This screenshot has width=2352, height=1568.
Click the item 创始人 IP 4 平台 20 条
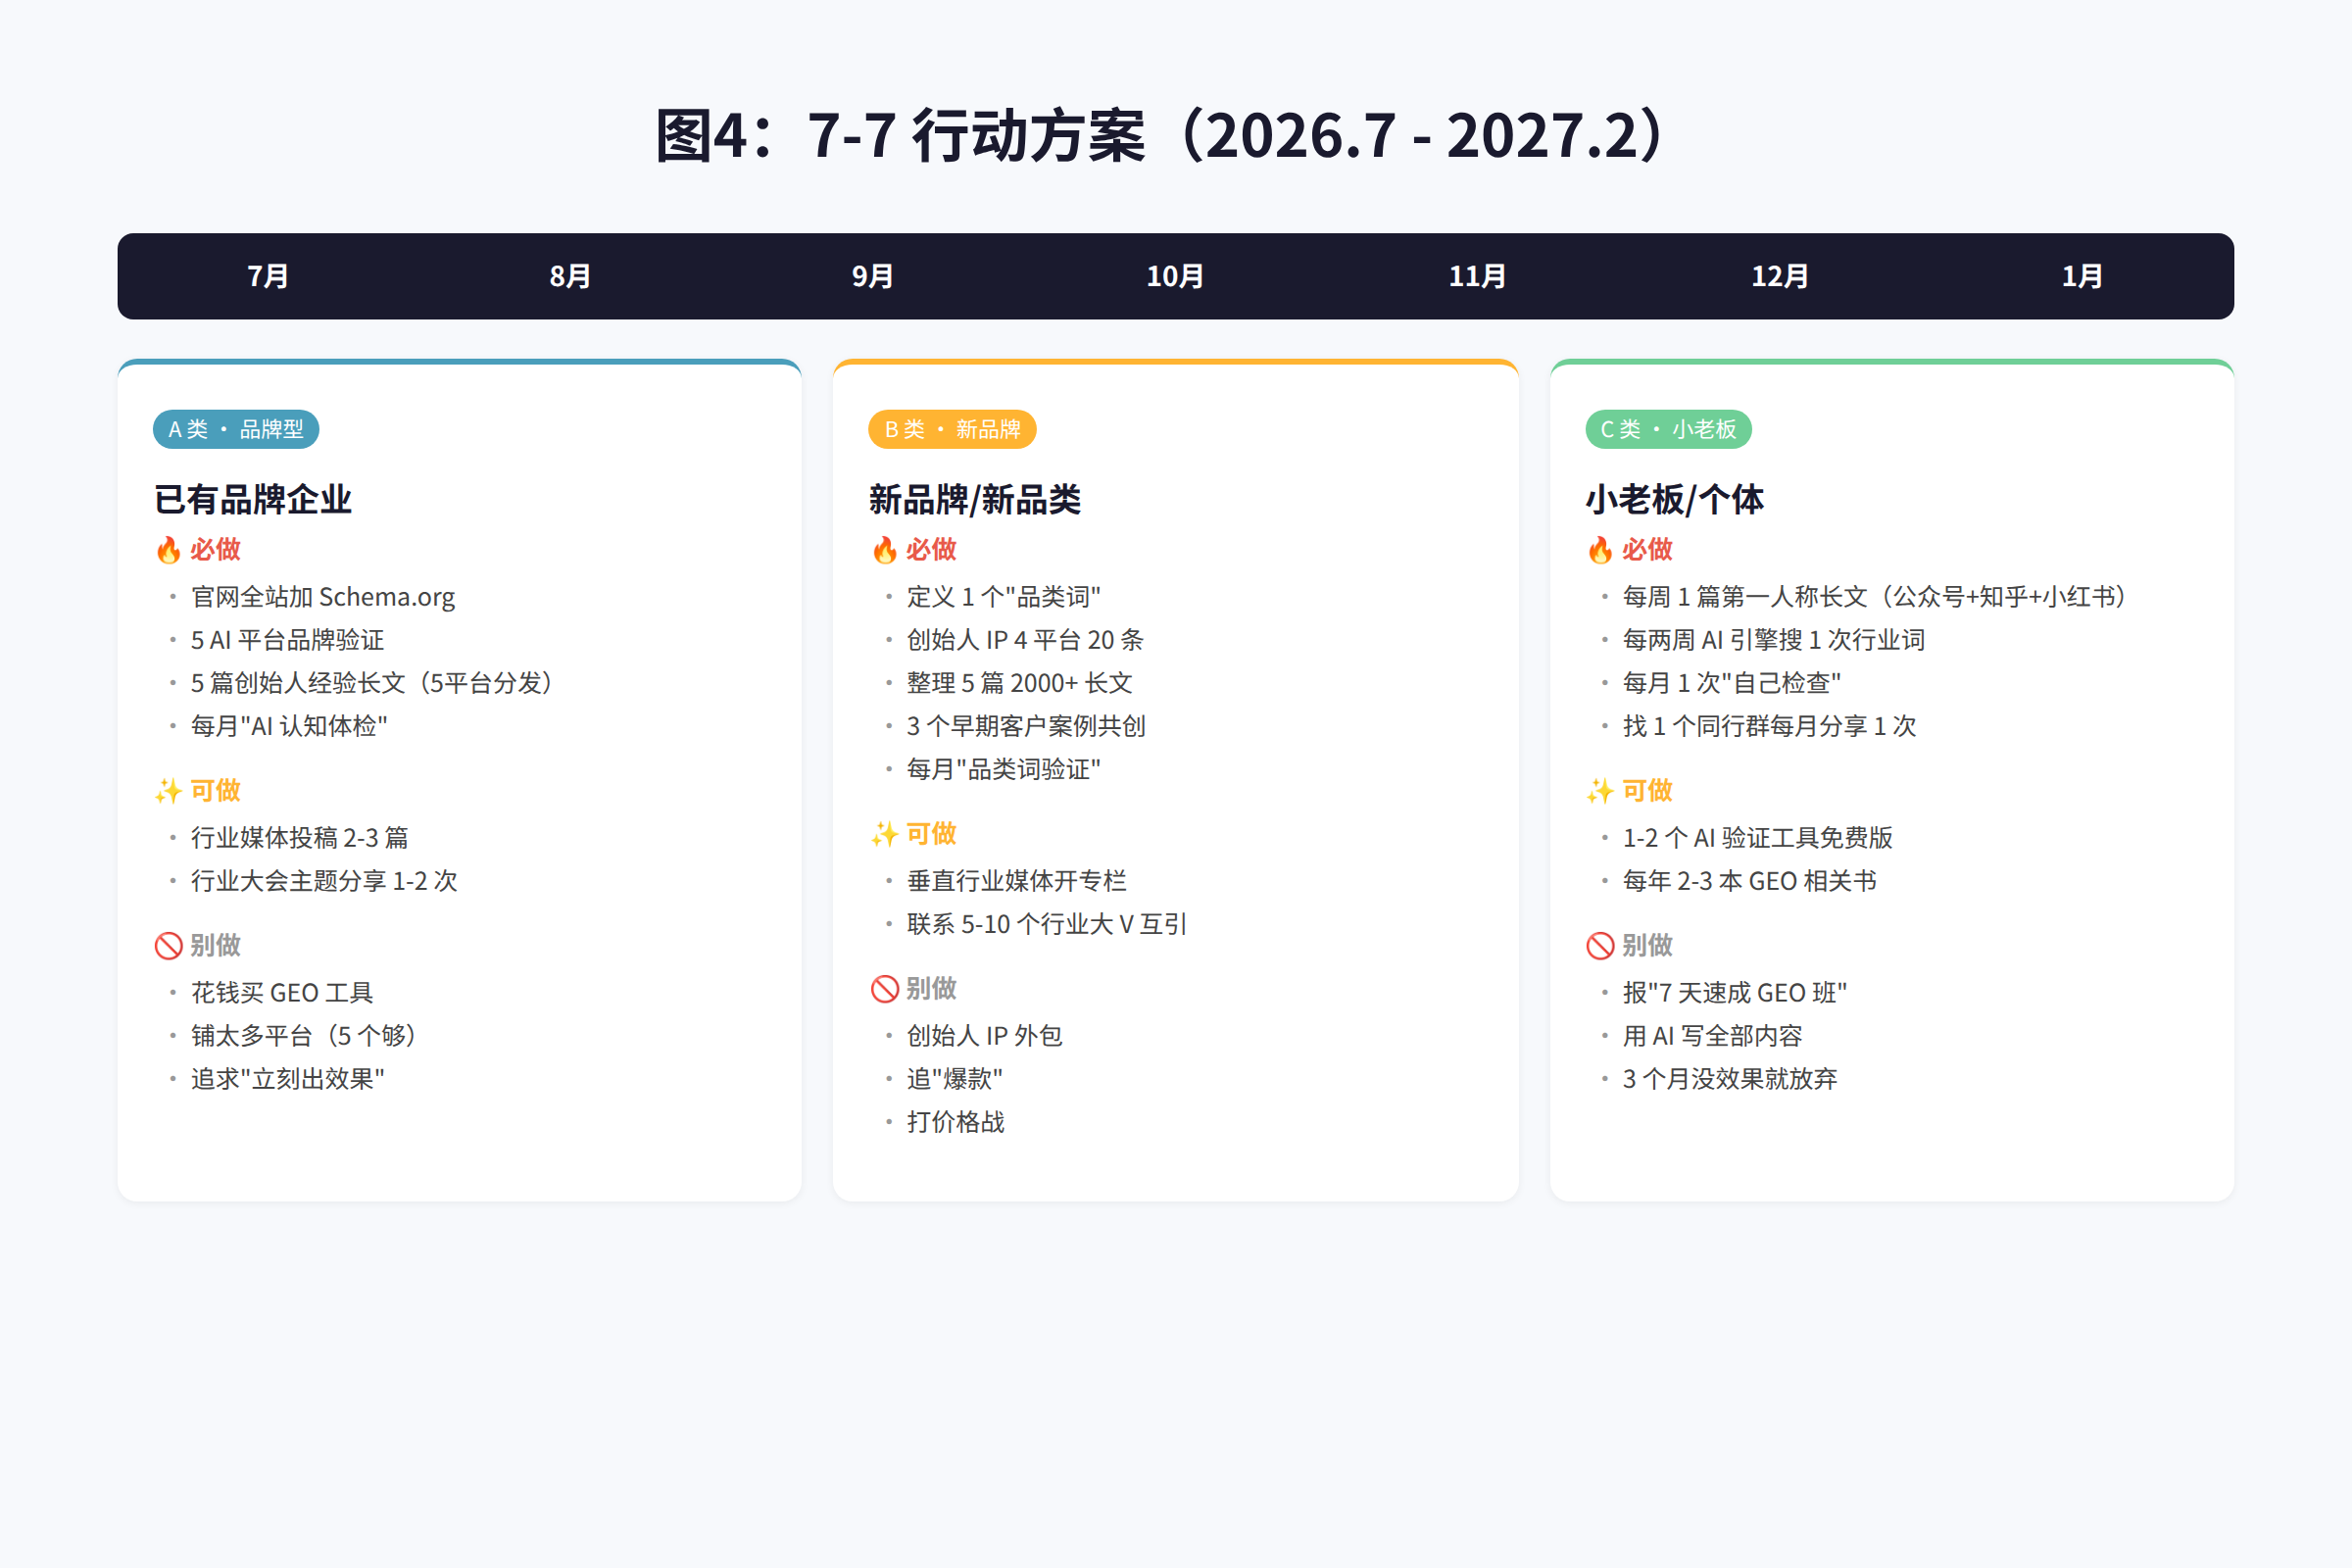1025,640
